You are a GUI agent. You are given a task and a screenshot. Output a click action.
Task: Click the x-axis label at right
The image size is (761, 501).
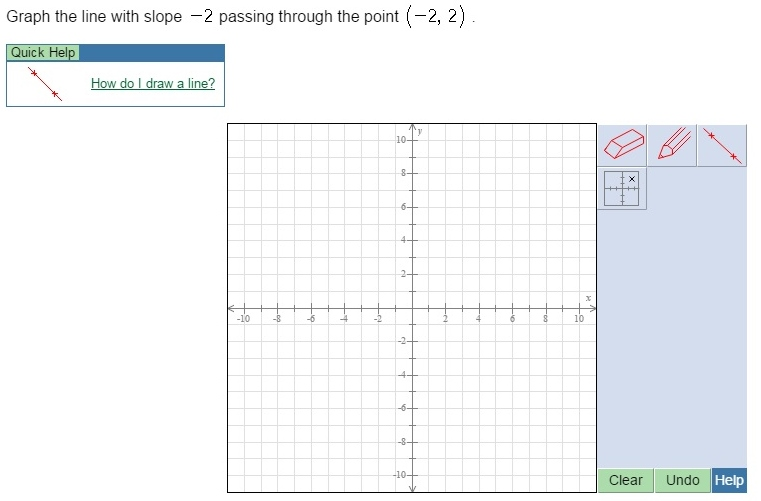[x=588, y=298]
